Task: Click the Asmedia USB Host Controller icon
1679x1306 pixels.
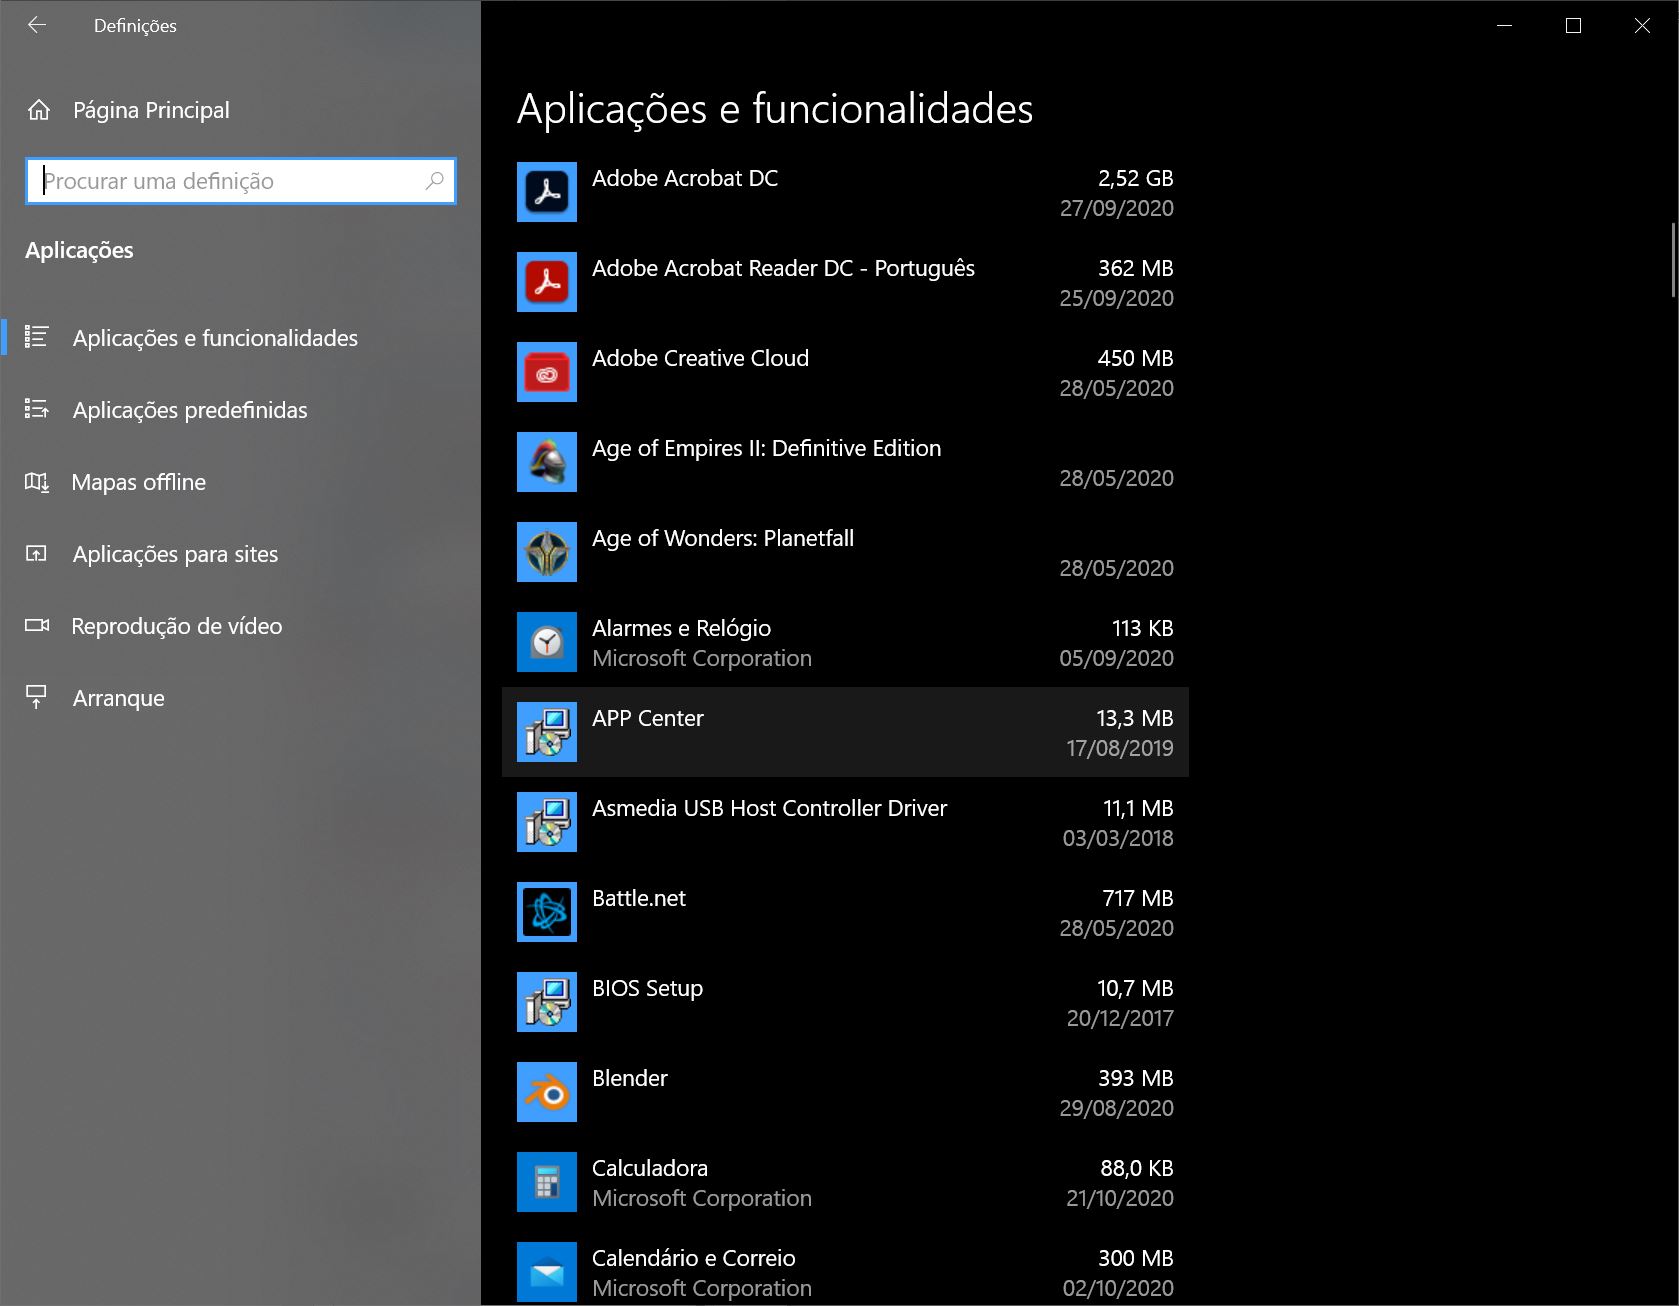Action: pyautogui.click(x=547, y=822)
